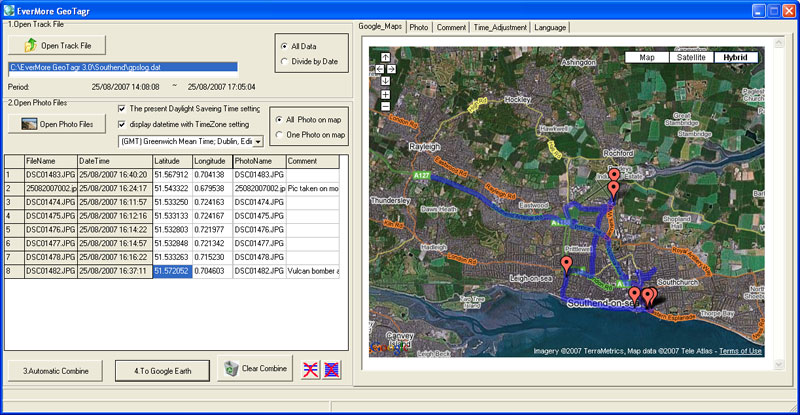Open the GMT time zone dropdown
The image size is (800, 415).
(258, 141)
